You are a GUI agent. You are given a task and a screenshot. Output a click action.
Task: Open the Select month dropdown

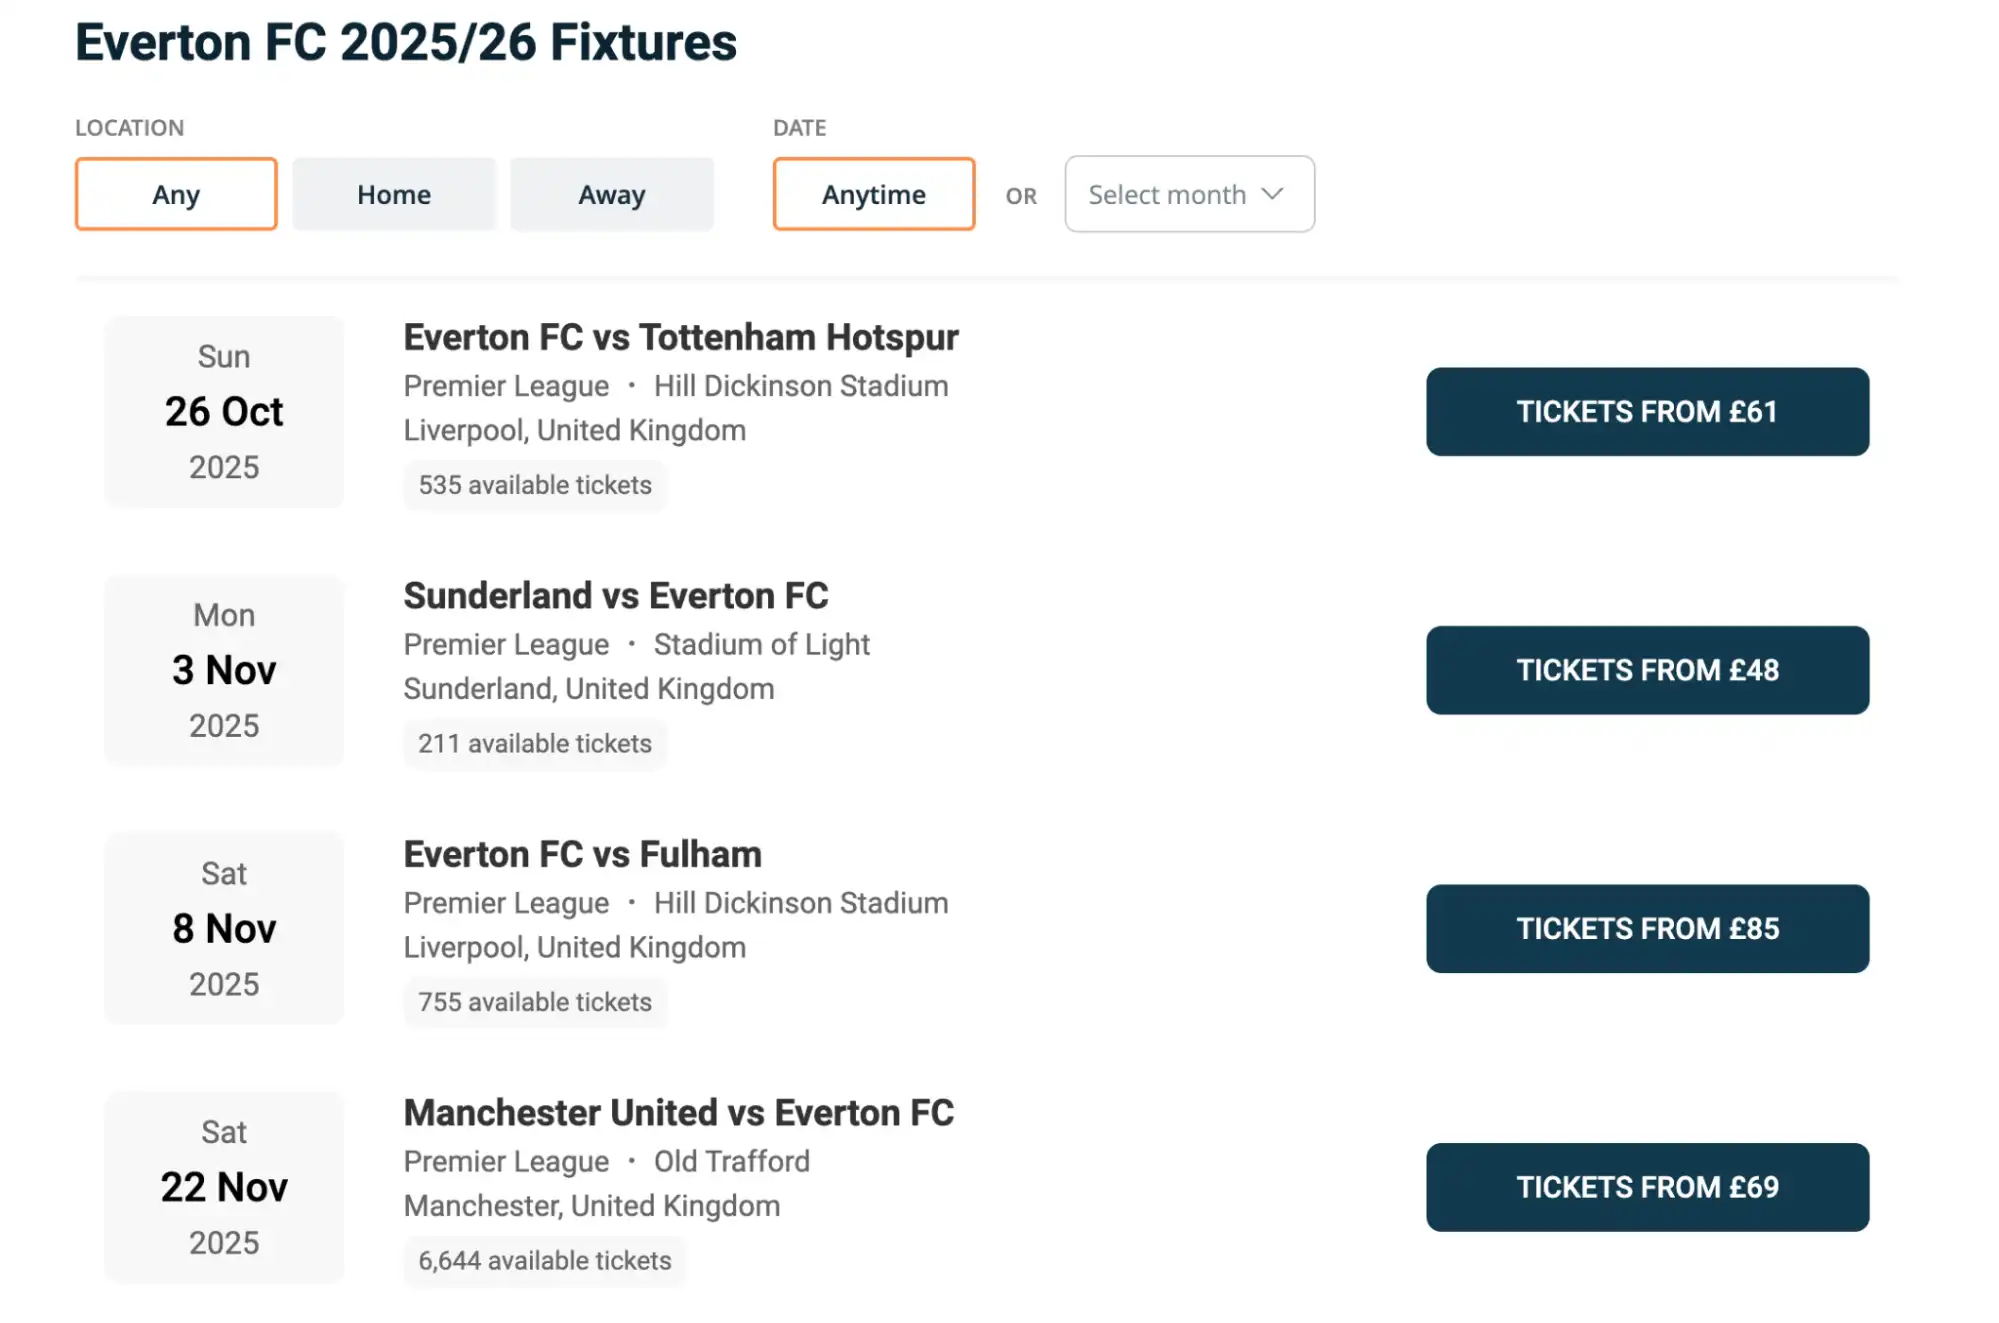[1188, 194]
